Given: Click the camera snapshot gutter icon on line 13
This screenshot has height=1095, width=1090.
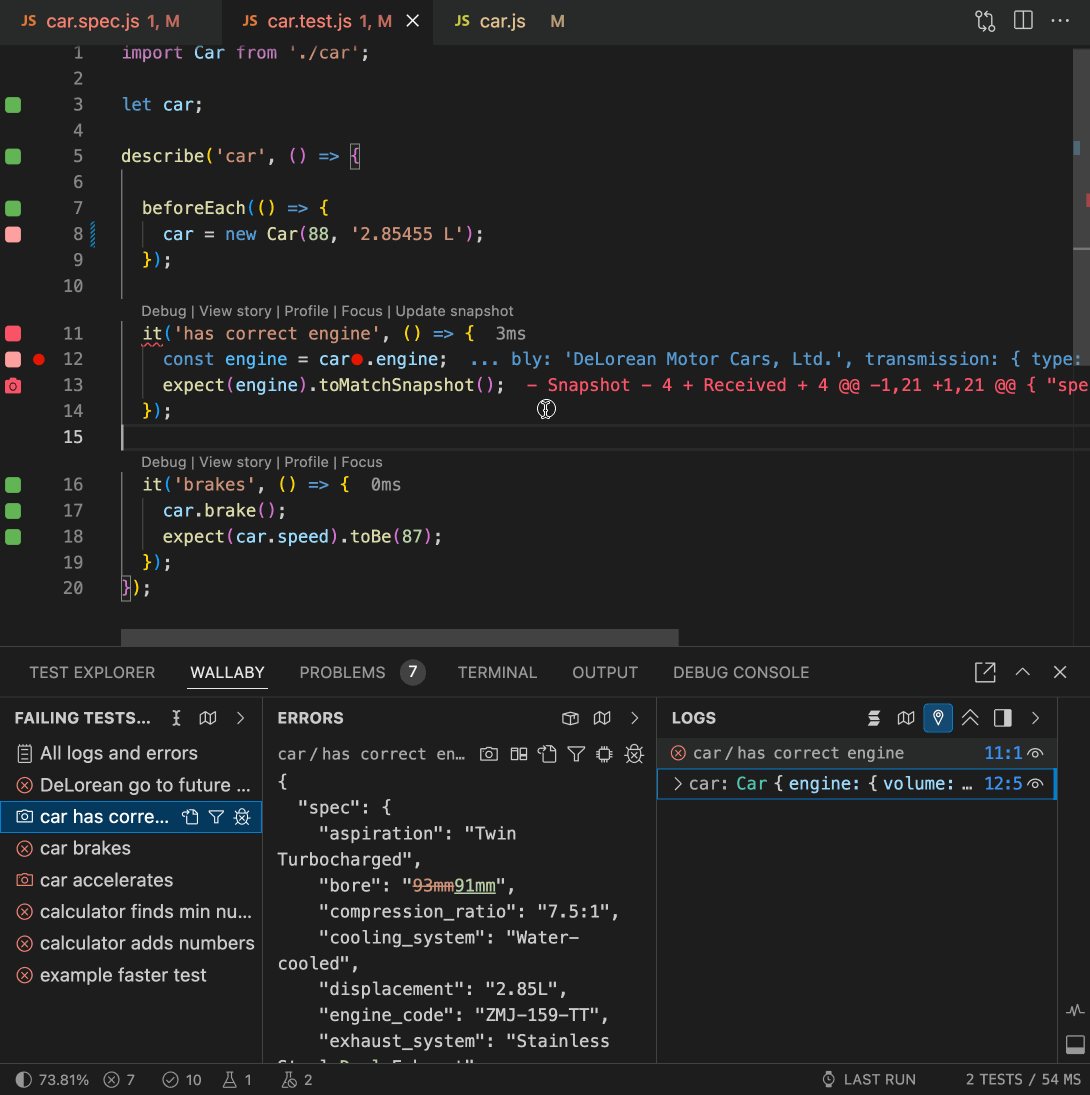Looking at the screenshot, I should 13,385.
